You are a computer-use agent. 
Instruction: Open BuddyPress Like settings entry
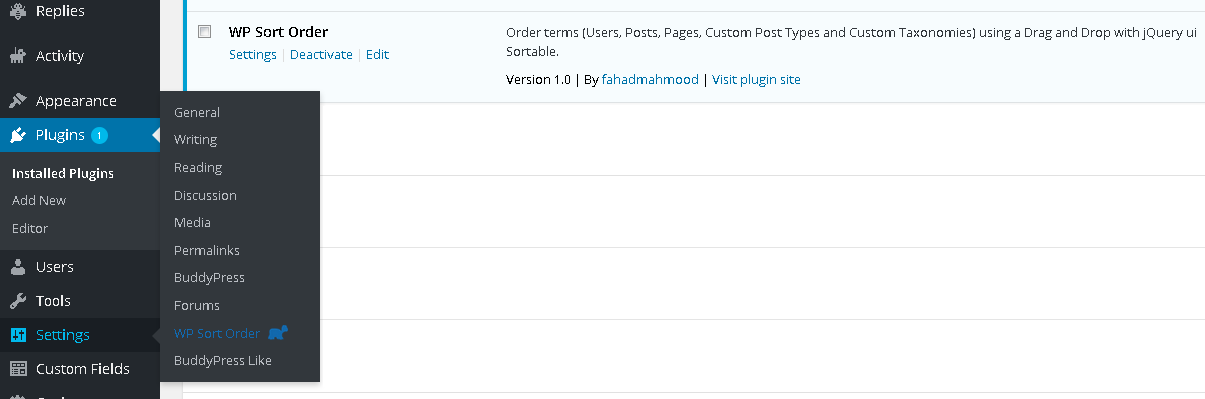click(223, 360)
